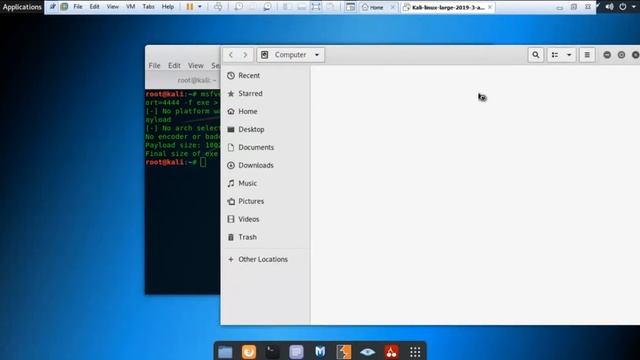The image size is (640, 360).
Task: Close the VMware Home tab
Action: [393, 7]
